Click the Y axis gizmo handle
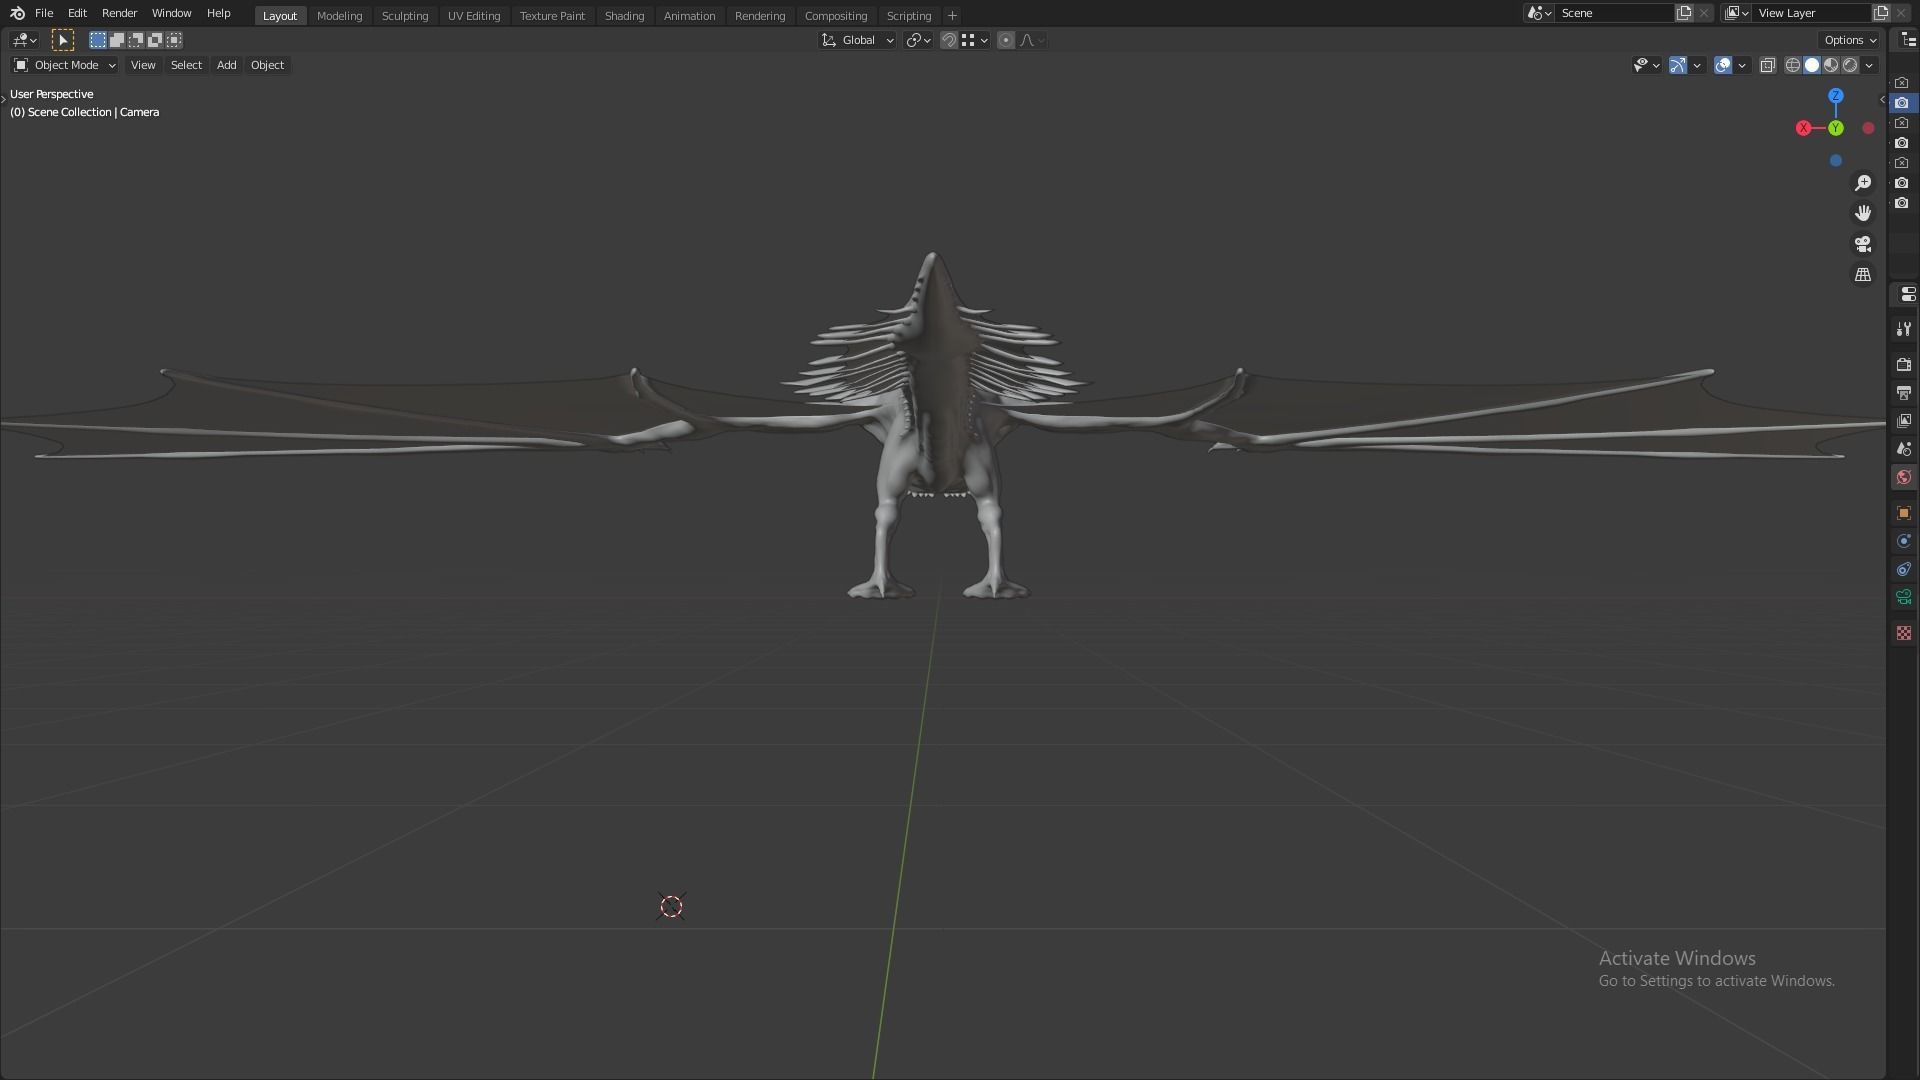 pos(1836,128)
